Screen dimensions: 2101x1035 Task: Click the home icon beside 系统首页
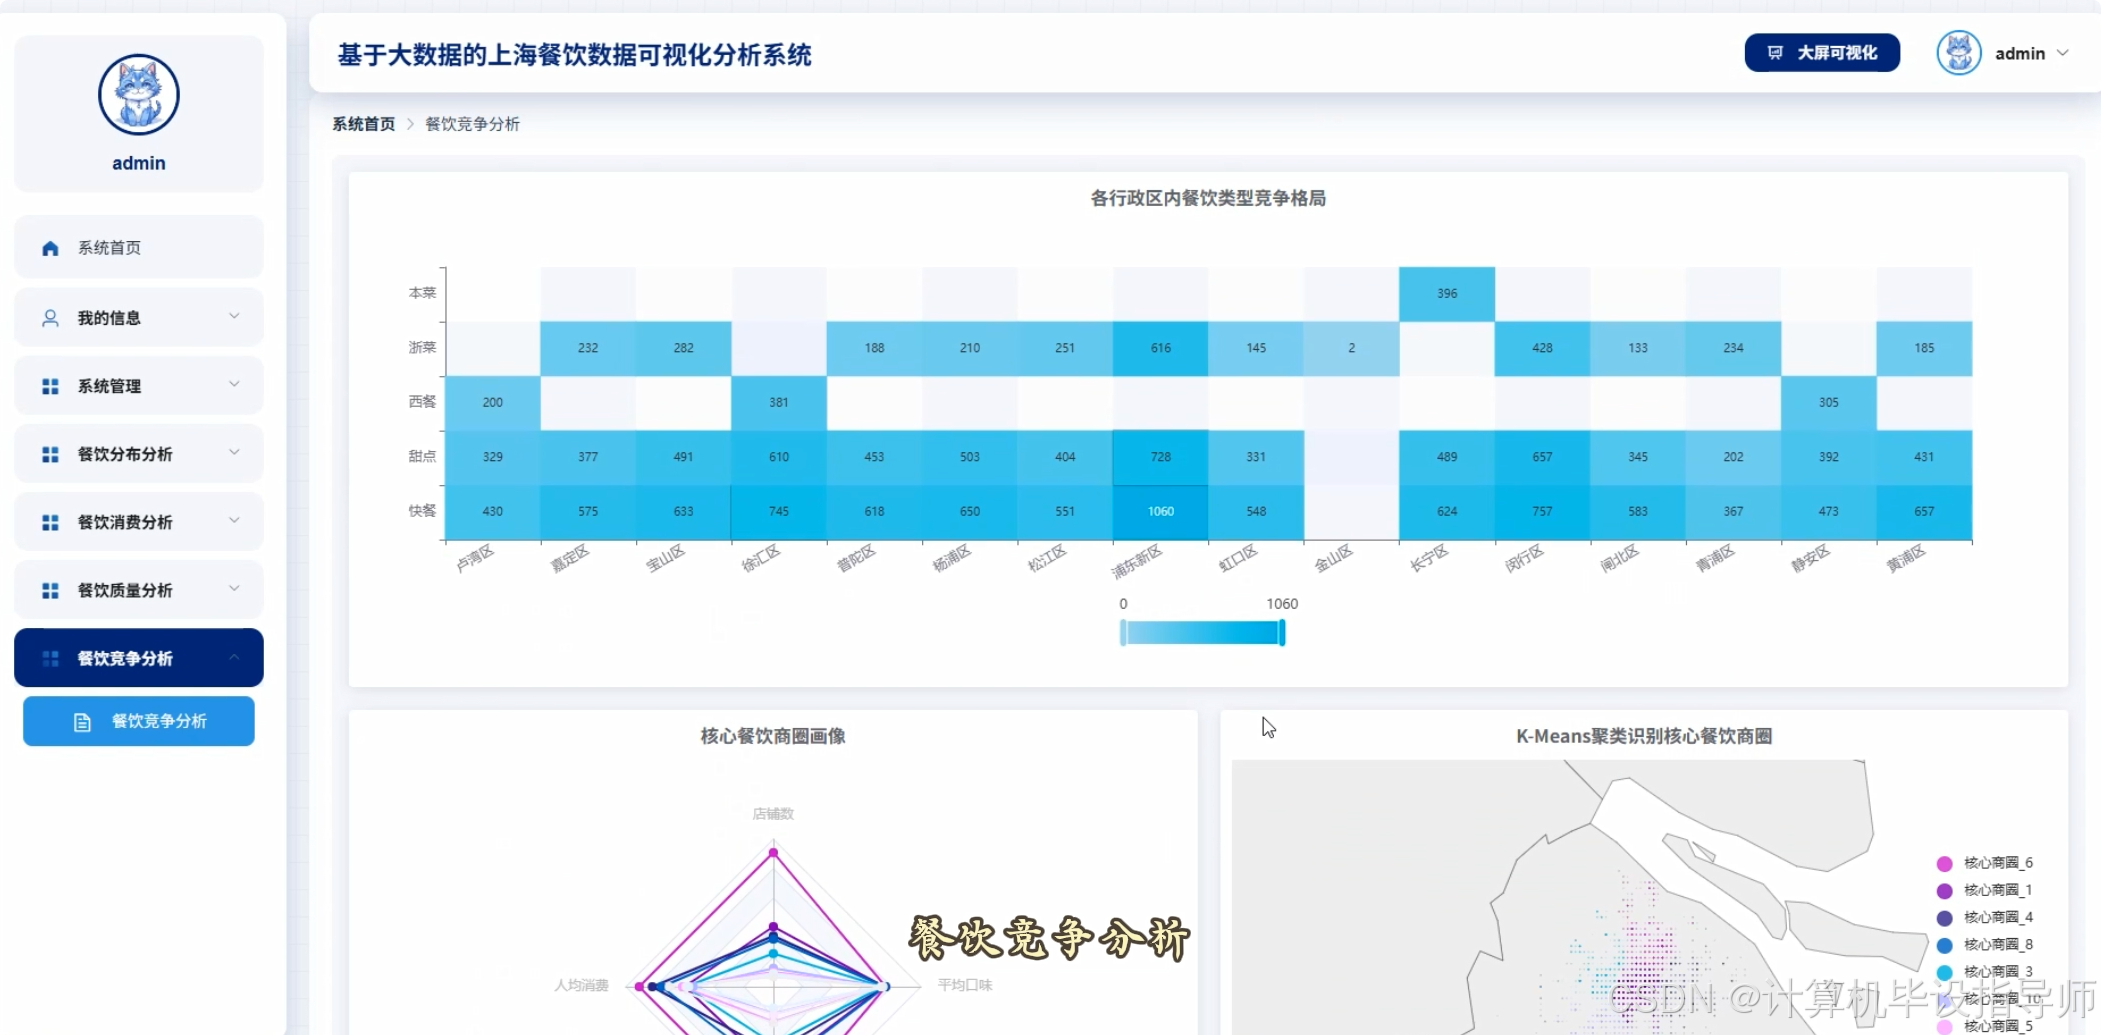pos(49,246)
